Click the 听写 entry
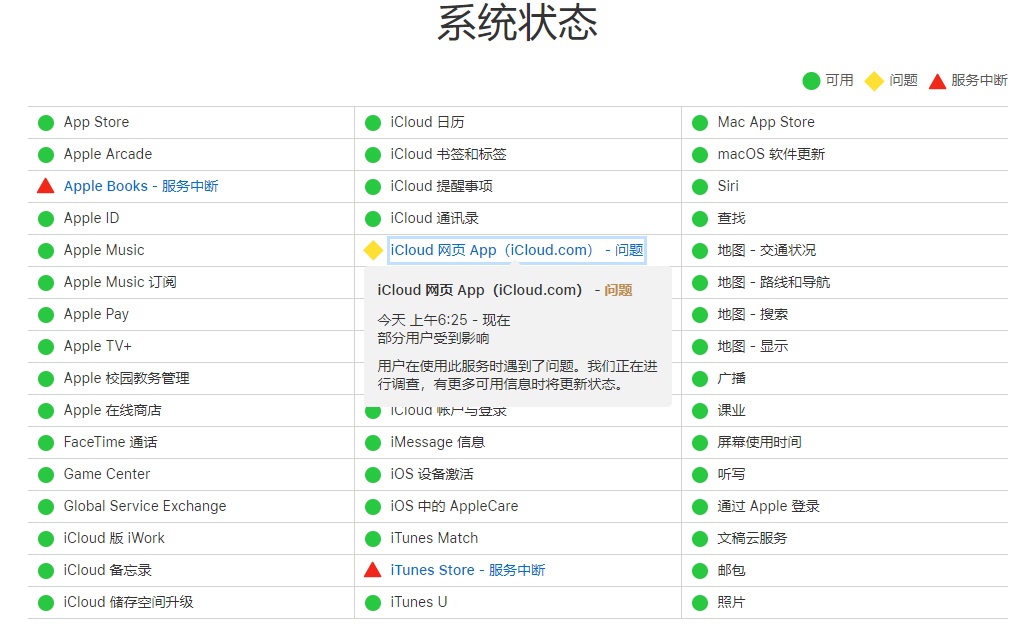 tap(731, 474)
